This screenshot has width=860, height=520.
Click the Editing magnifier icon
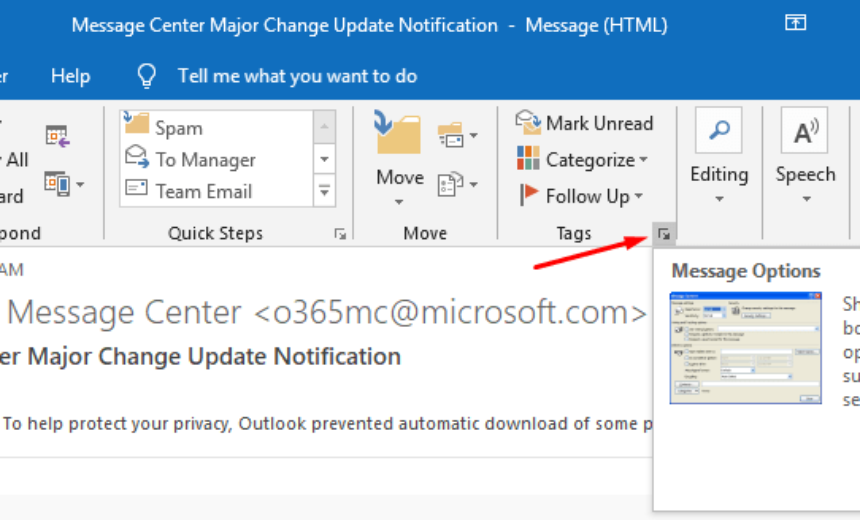(x=718, y=130)
